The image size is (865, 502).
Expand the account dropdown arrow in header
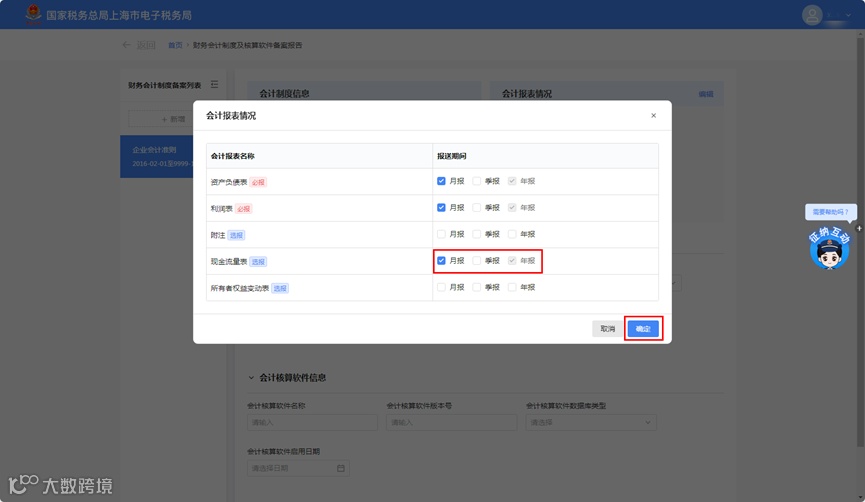[x=848, y=15]
